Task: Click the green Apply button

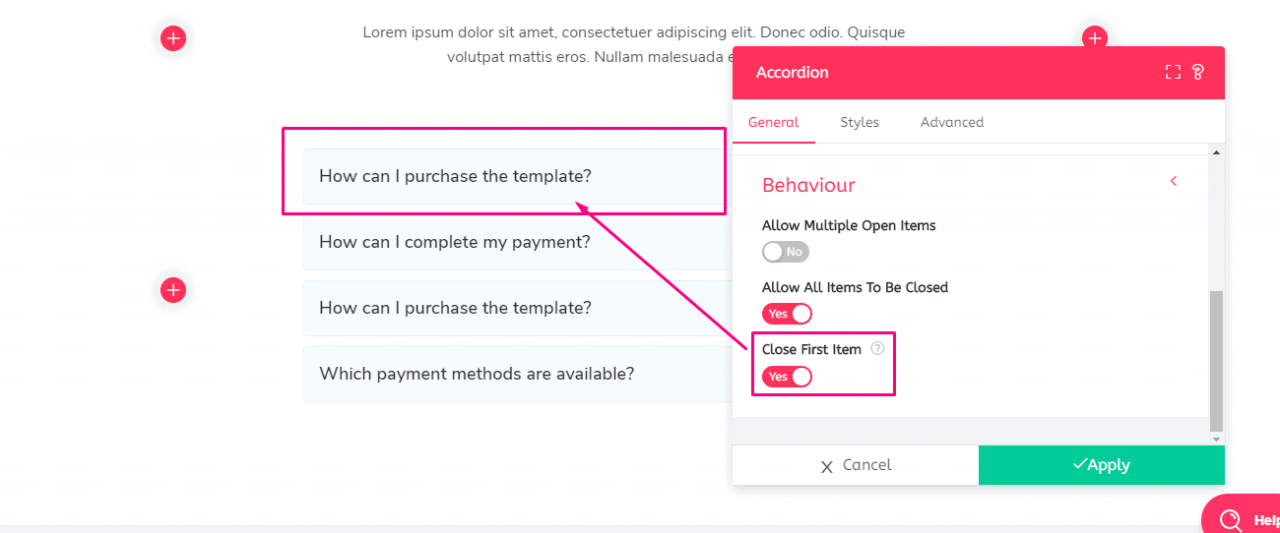Action: (x=1101, y=465)
